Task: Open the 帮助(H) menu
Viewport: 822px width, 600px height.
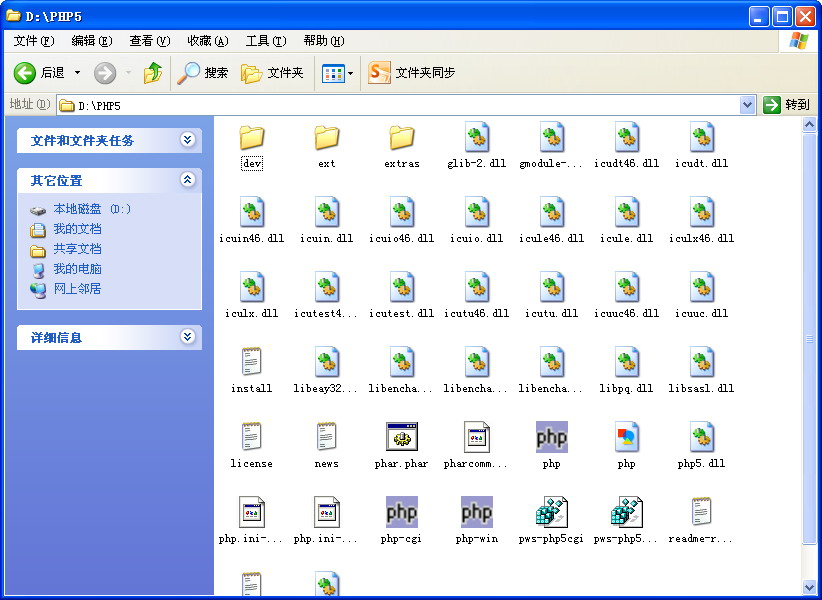Action: (x=324, y=41)
